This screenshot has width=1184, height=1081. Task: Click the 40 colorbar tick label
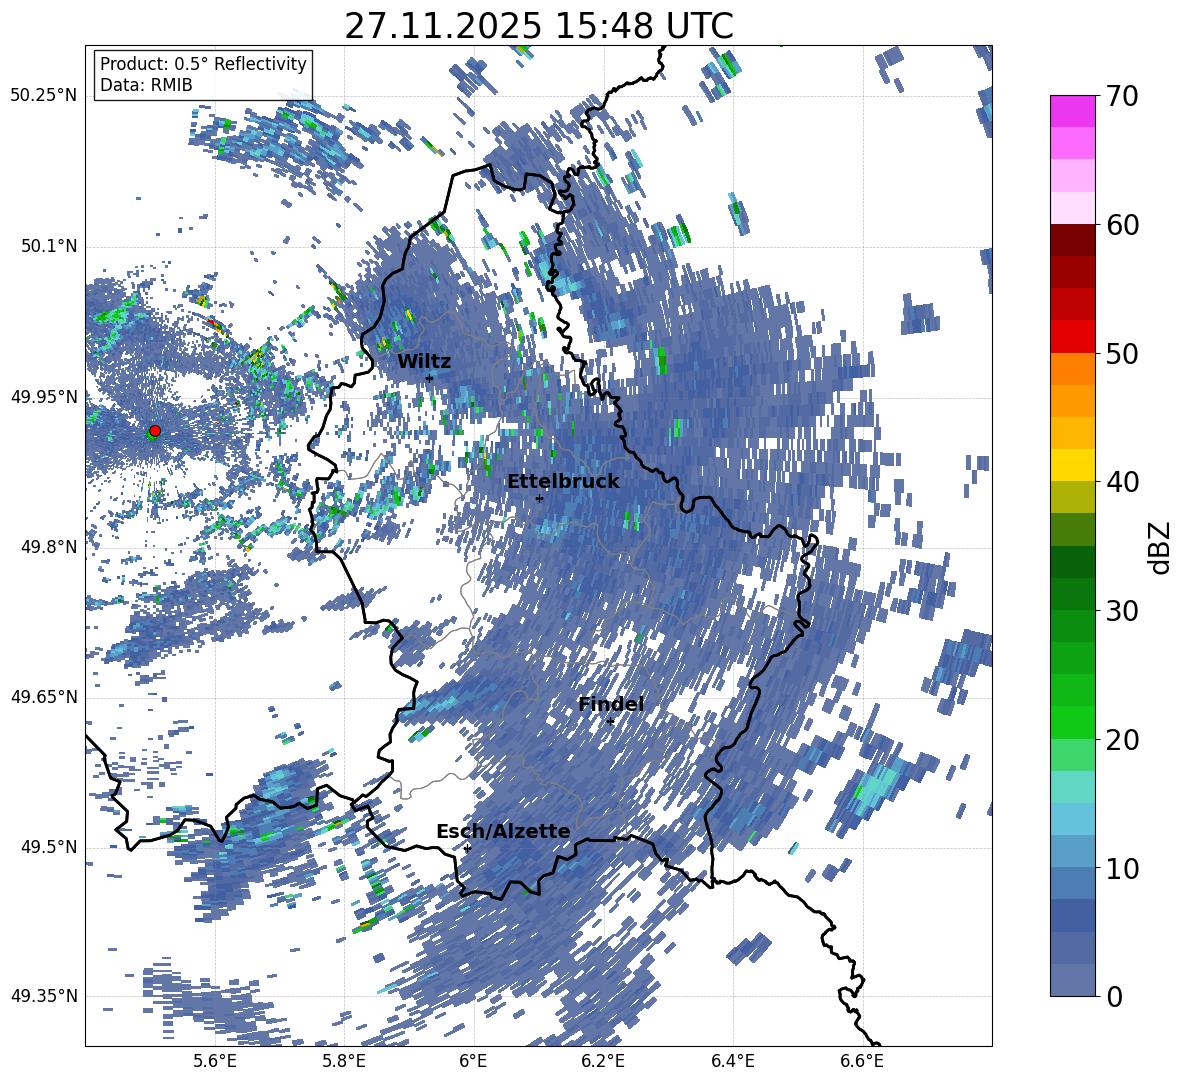pos(1122,482)
